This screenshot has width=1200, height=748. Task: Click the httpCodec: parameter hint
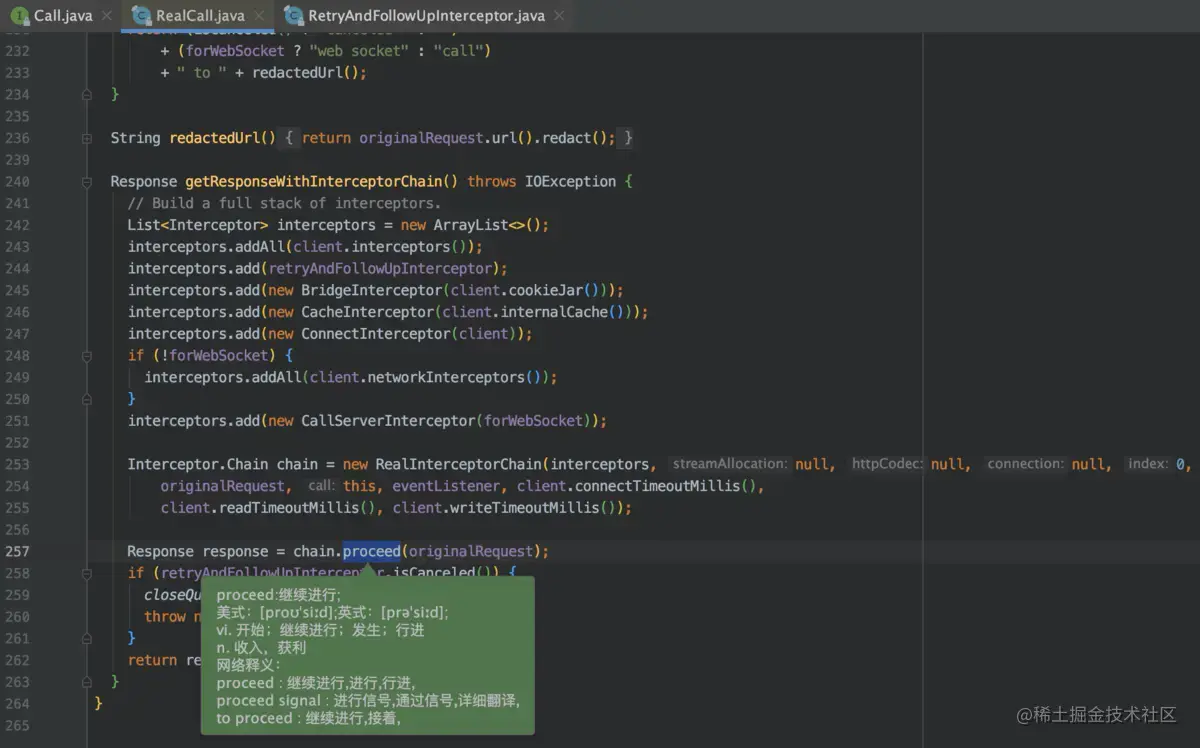point(887,464)
